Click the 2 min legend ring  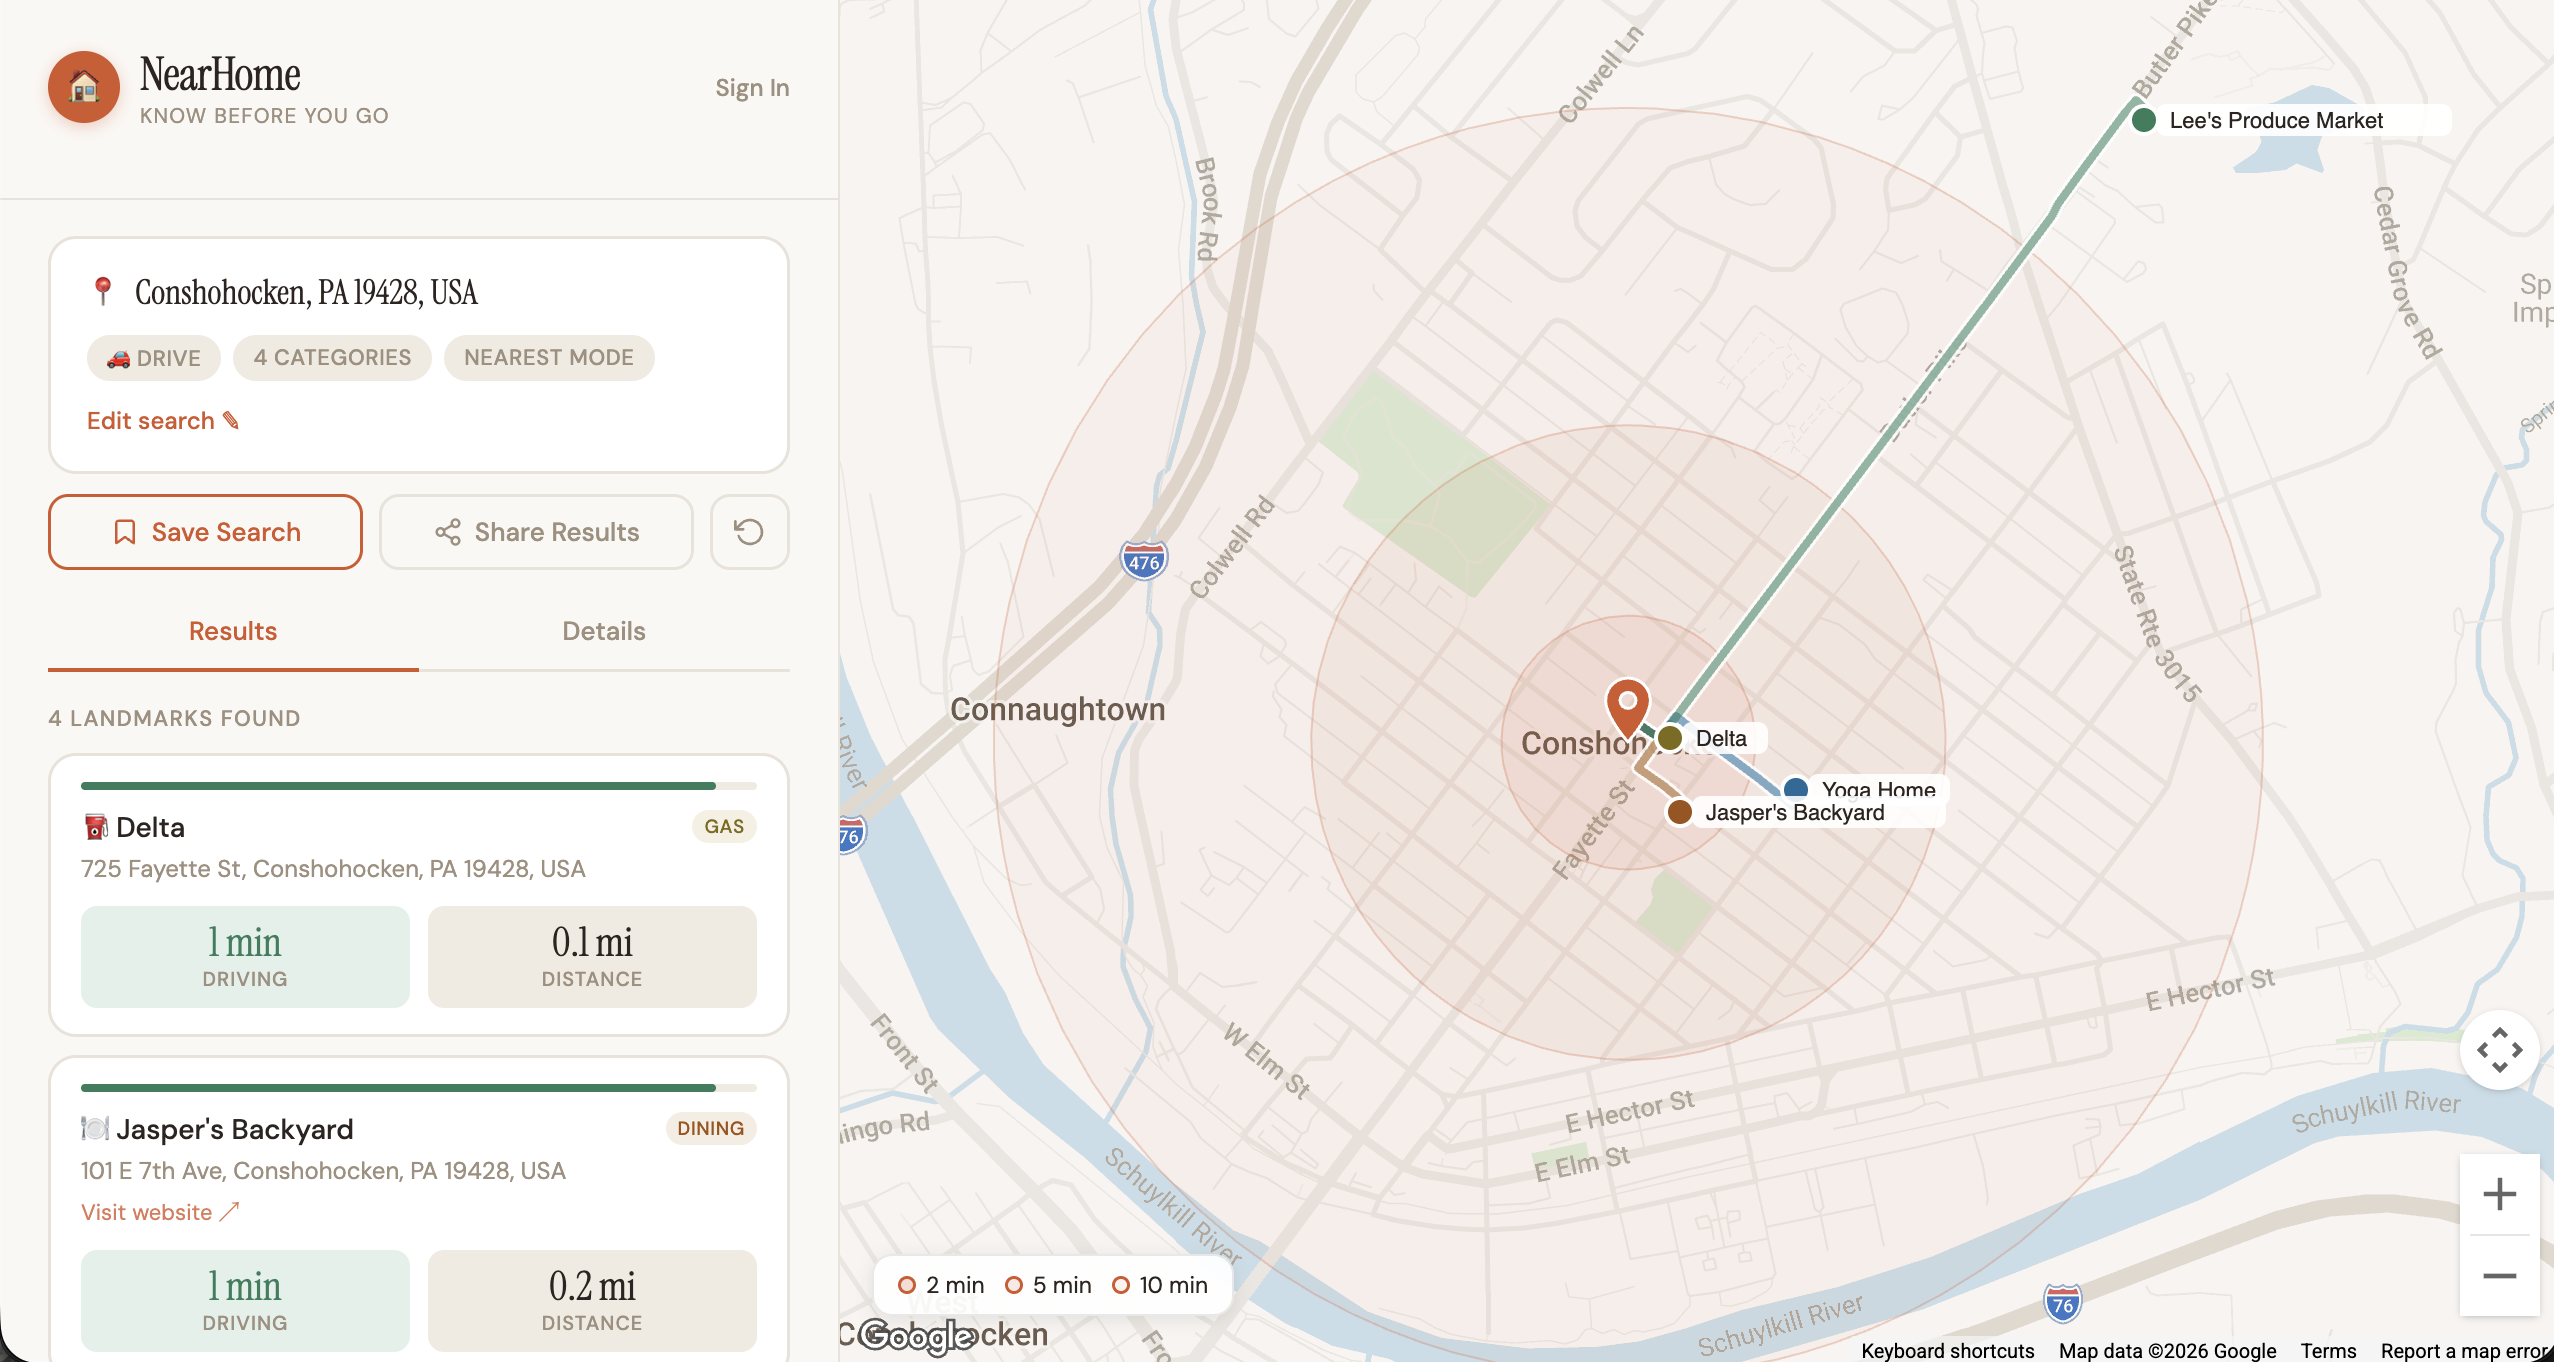tap(907, 1285)
